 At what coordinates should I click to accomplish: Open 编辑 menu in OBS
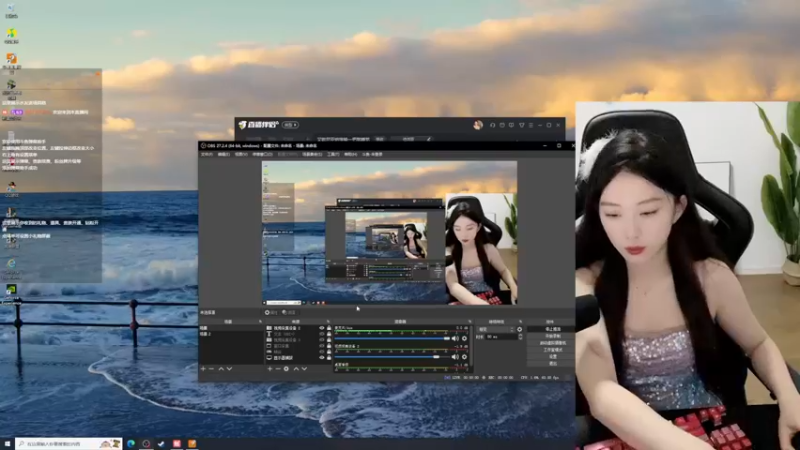tap(223, 154)
